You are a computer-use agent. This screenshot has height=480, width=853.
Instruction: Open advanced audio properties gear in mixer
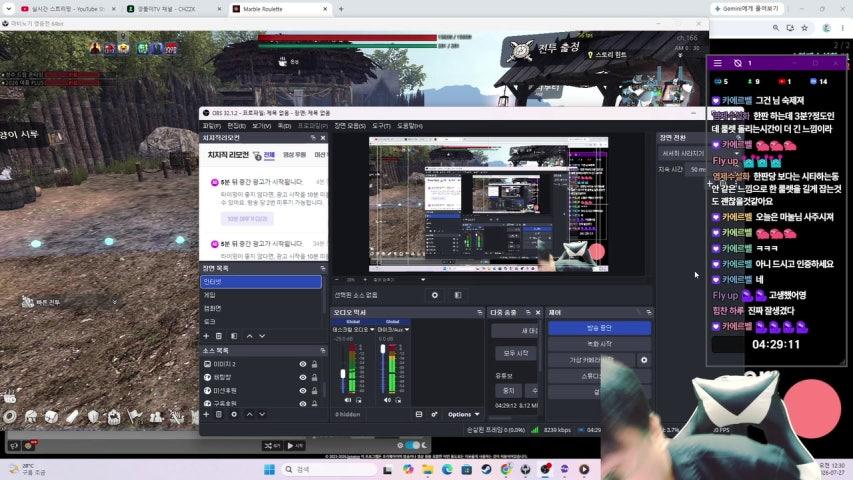coord(434,414)
